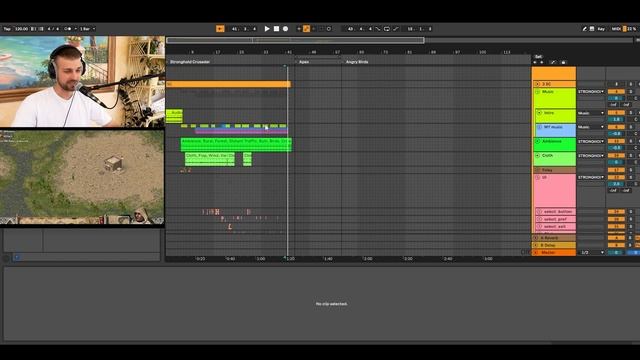Jump to the Apex locator
This screenshot has width=640, height=360.
coord(304,62)
